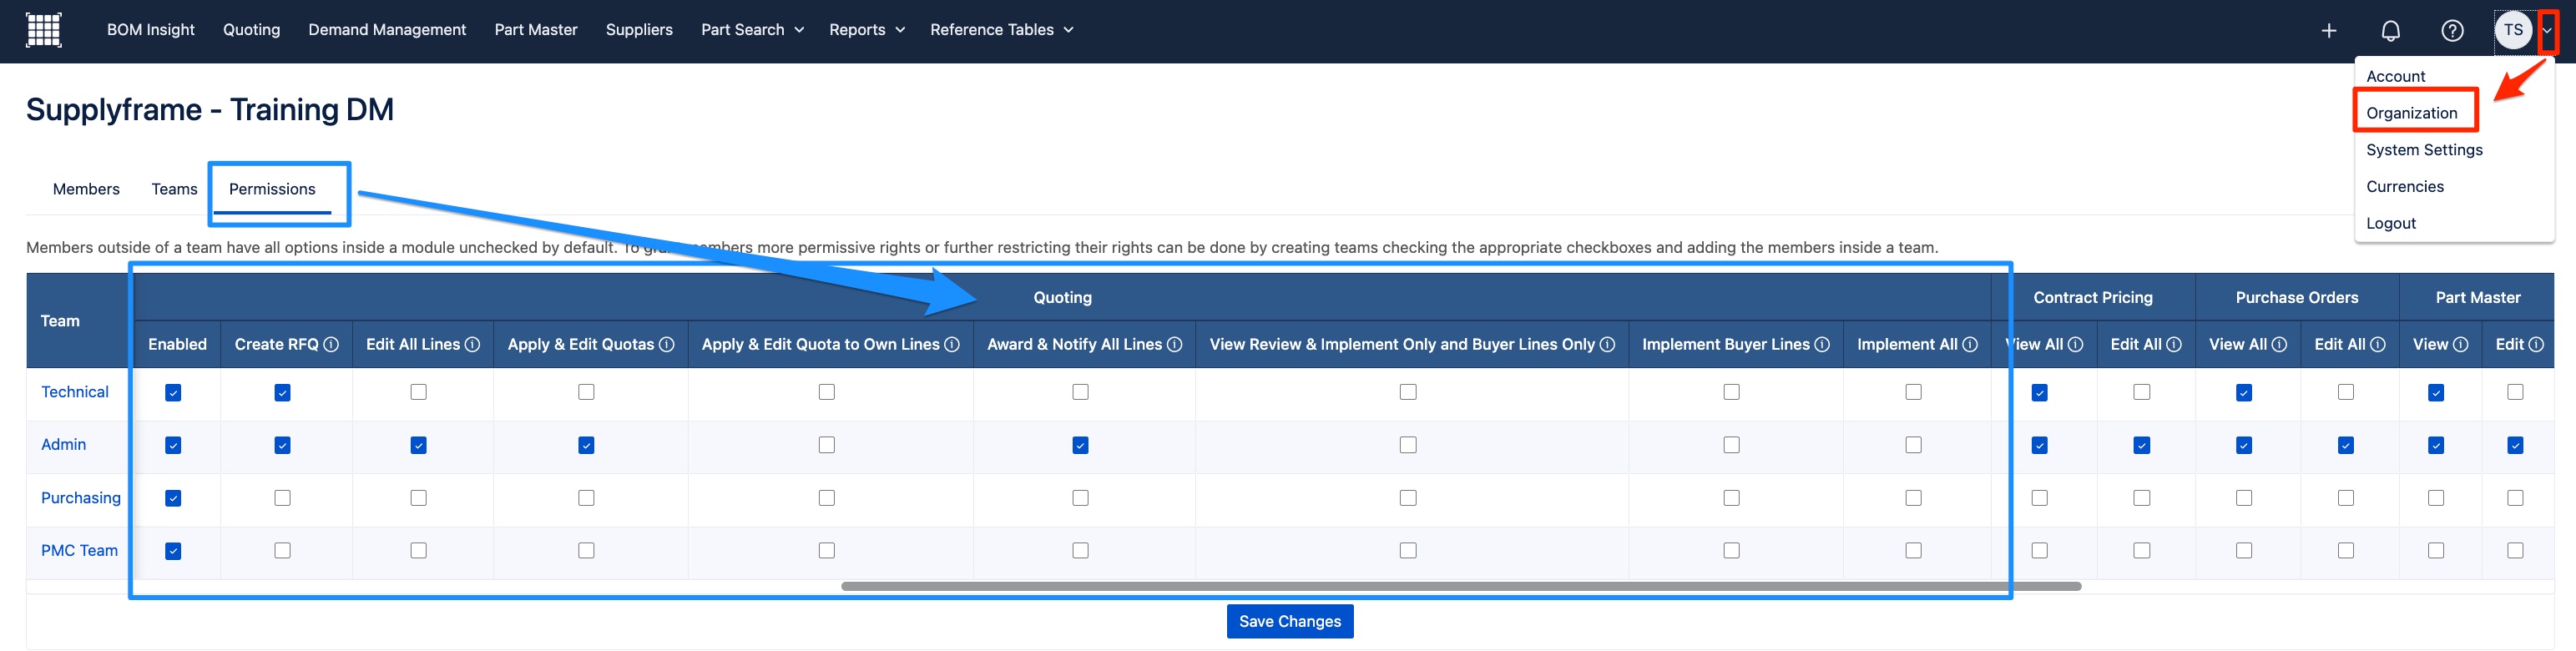
Task: Open Suppliers in navigation bar
Action: (x=639, y=30)
